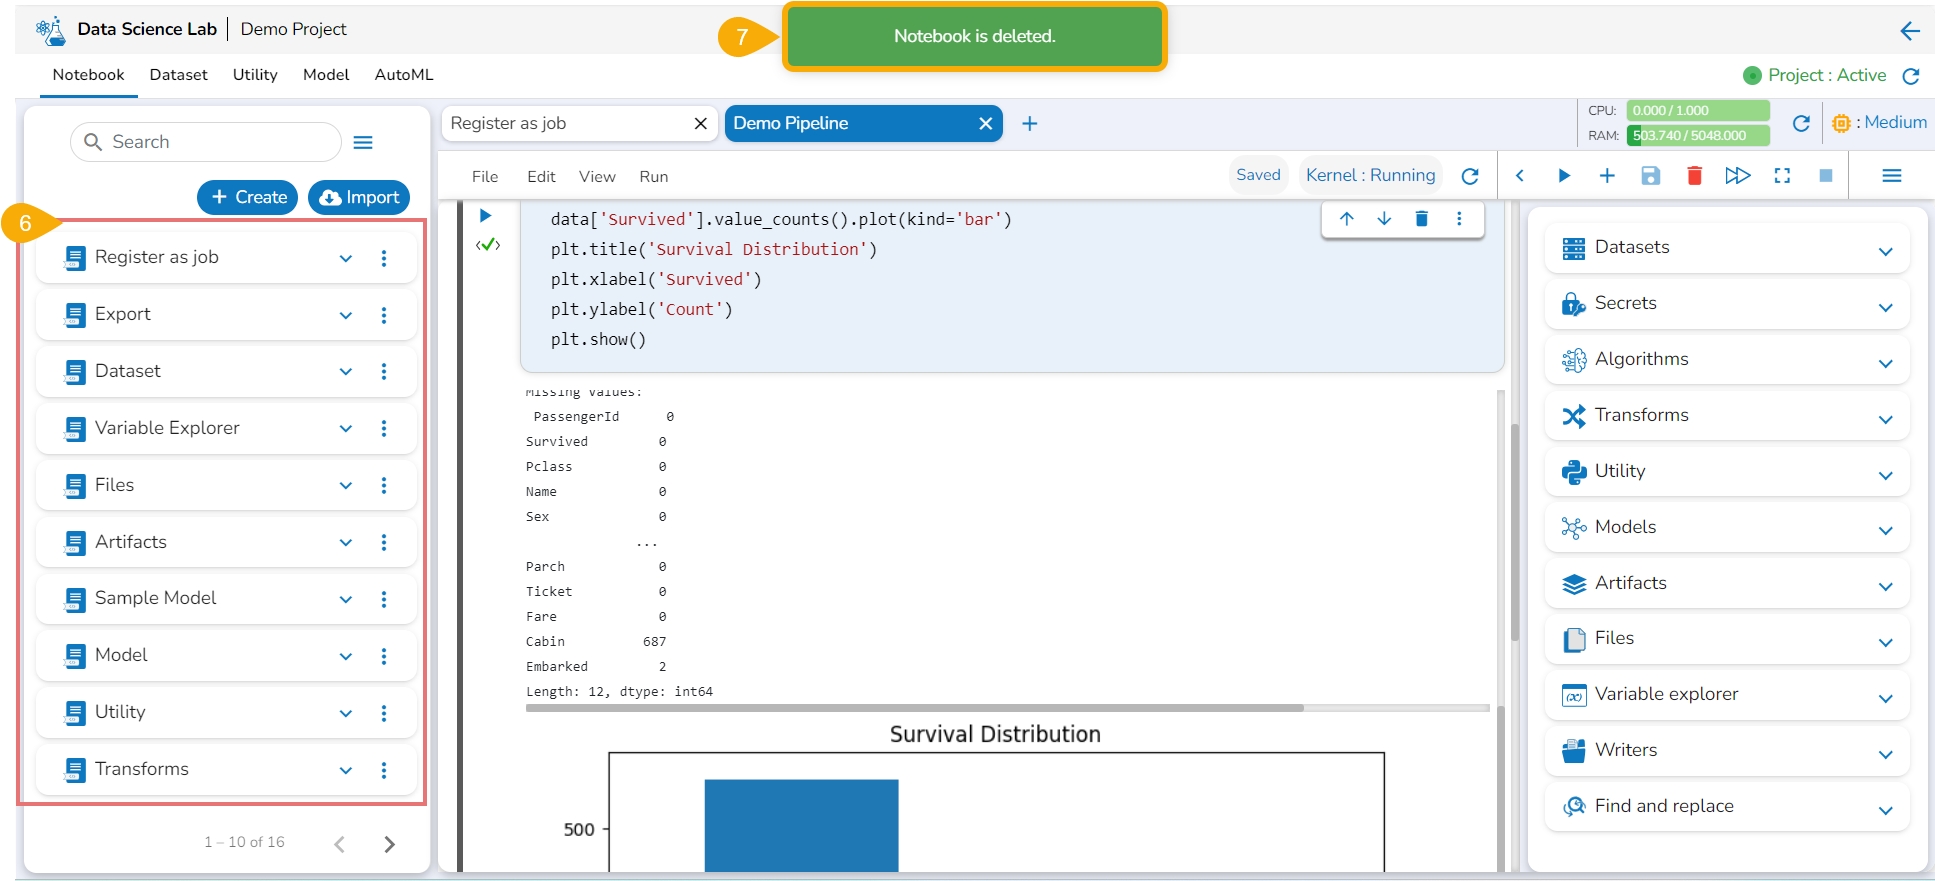The width and height of the screenshot is (1935, 881).
Task: Click the red delete cell icon in toolbar
Action: point(1694,176)
